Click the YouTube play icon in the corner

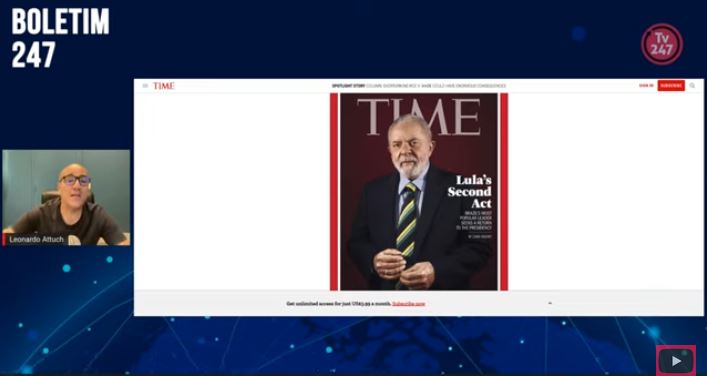click(x=676, y=360)
